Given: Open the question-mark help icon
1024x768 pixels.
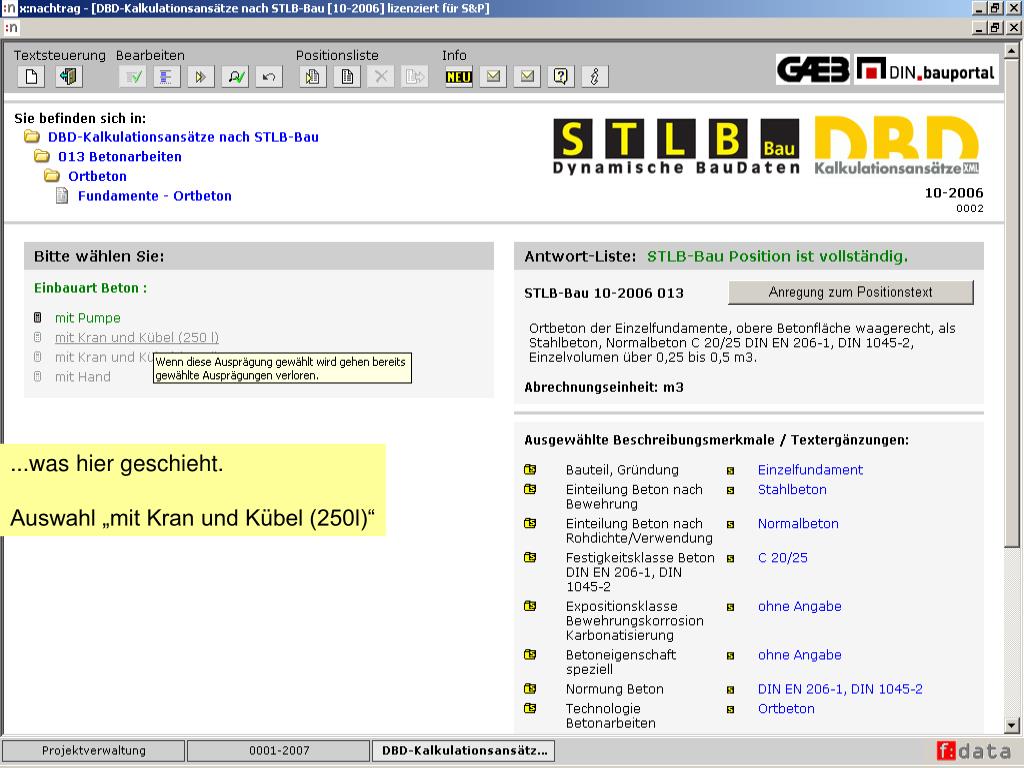Looking at the screenshot, I should (560, 77).
